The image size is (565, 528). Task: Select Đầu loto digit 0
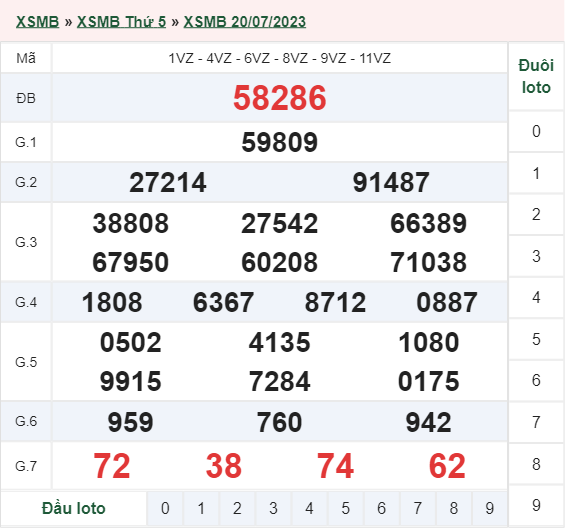pyautogui.click(x=165, y=508)
